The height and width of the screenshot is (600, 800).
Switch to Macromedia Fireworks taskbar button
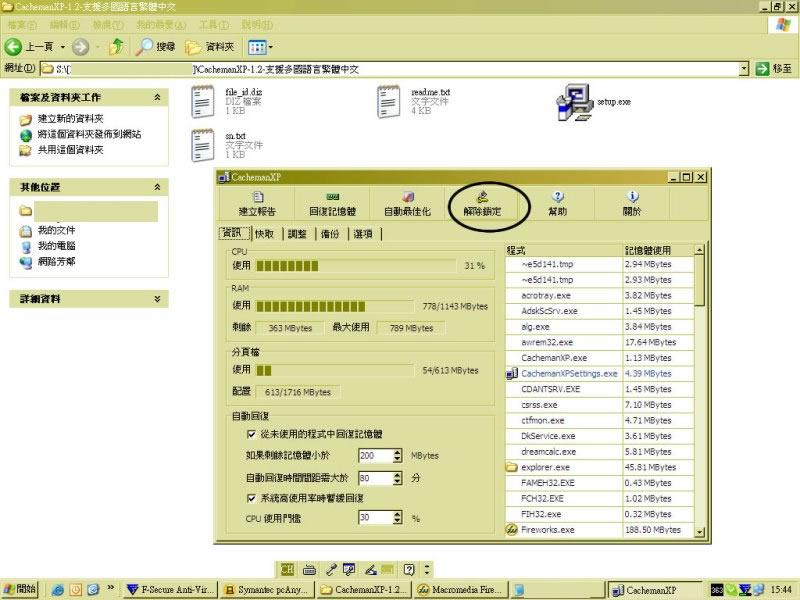click(463, 590)
